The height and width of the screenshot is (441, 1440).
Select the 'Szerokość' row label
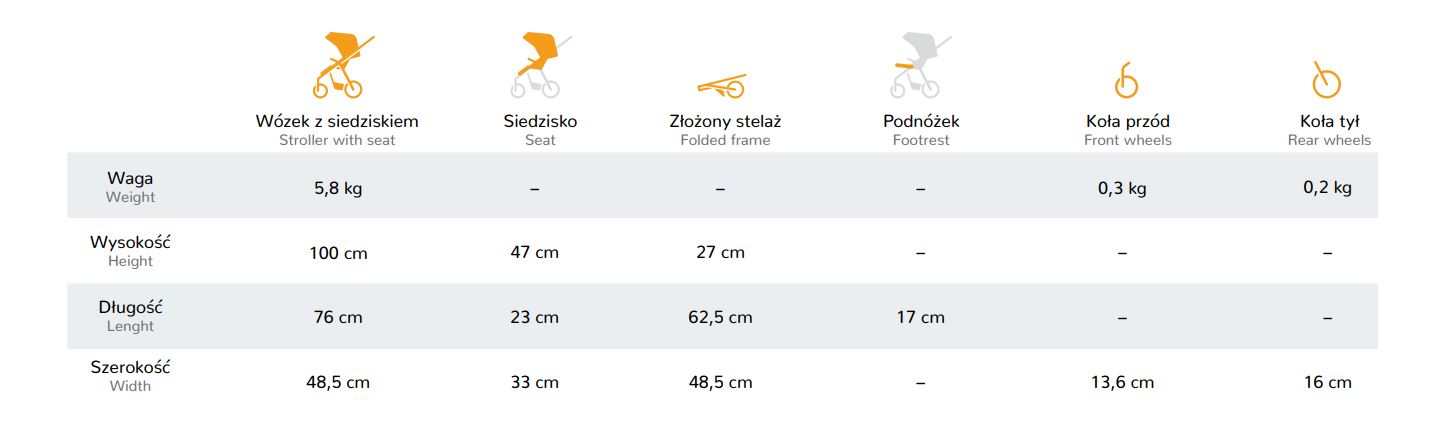130,367
